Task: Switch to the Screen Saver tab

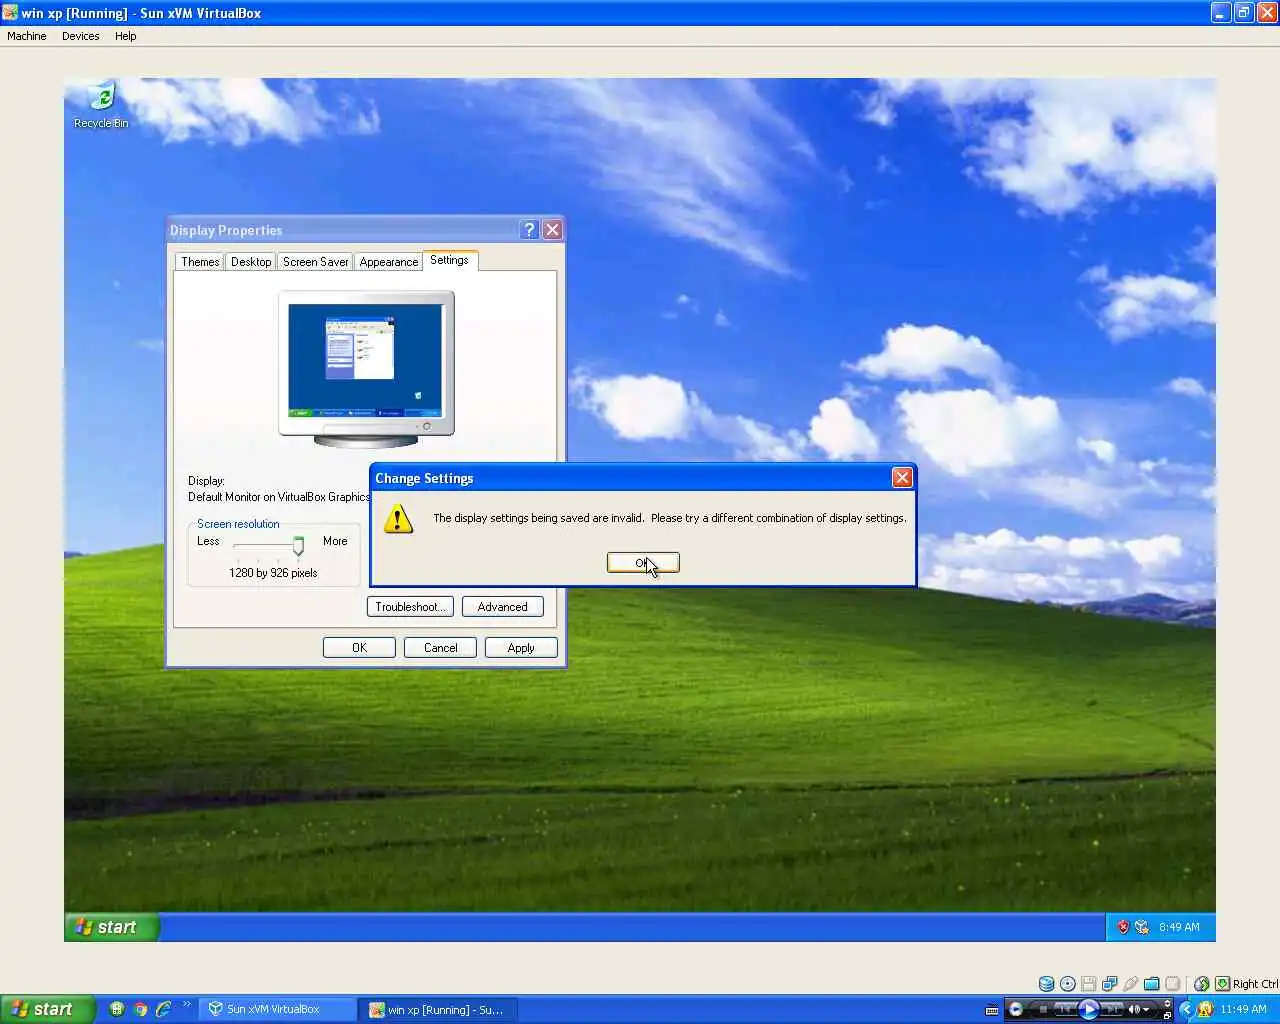Action: [x=315, y=262]
